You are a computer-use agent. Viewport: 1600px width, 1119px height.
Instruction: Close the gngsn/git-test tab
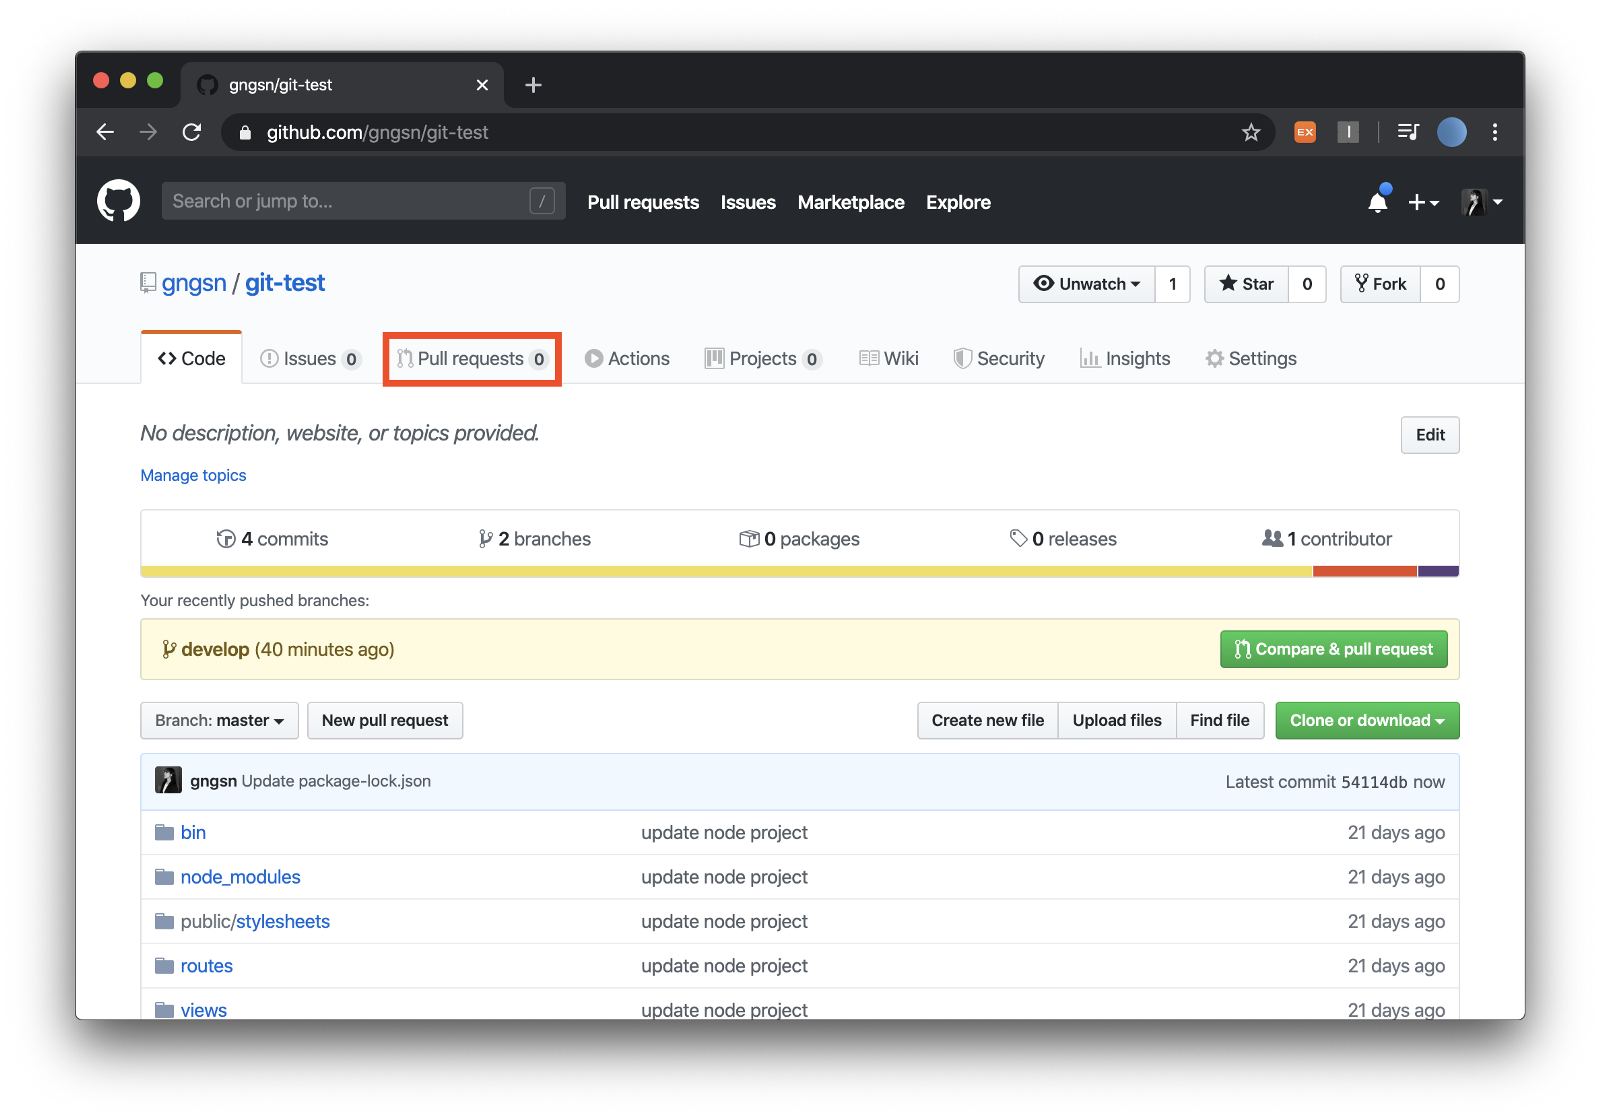[482, 85]
